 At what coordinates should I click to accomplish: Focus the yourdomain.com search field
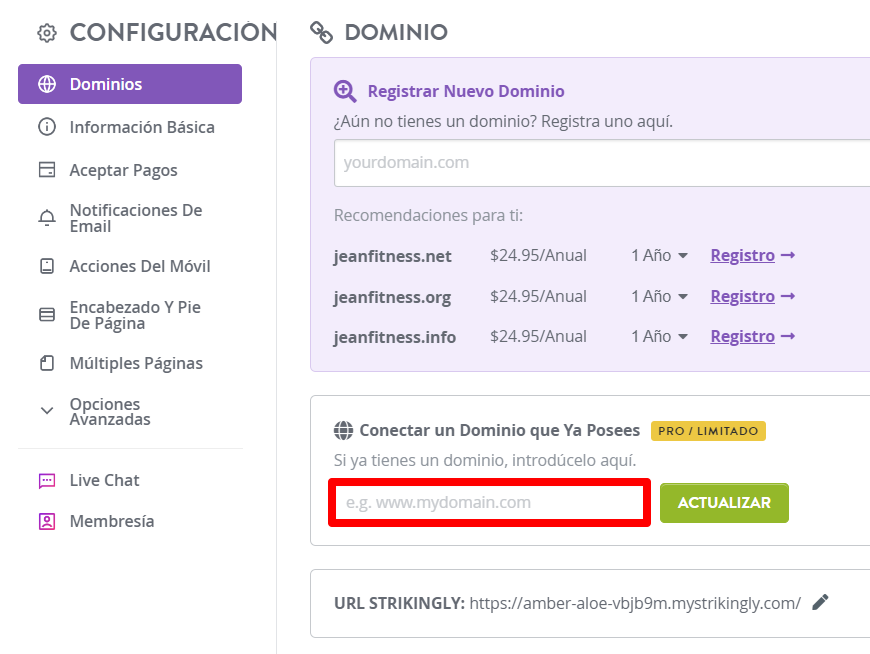point(602,163)
